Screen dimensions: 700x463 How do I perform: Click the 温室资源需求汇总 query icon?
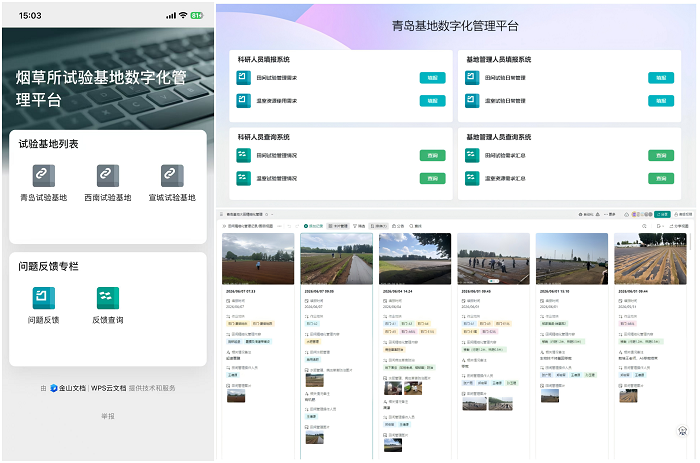tap(472, 178)
